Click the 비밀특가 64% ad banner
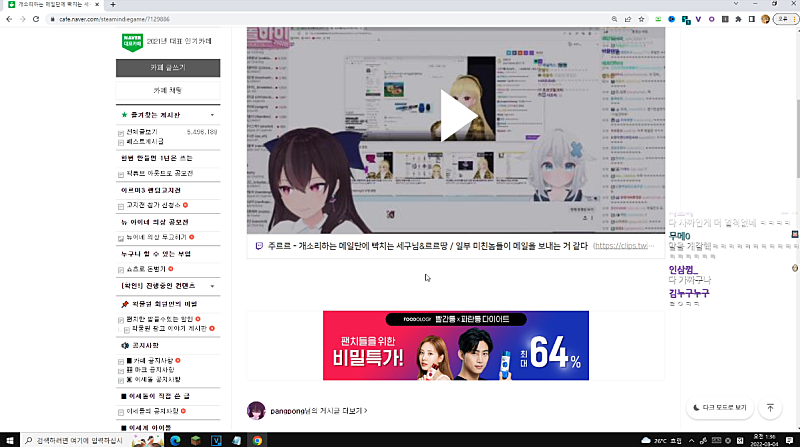 (x=456, y=345)
